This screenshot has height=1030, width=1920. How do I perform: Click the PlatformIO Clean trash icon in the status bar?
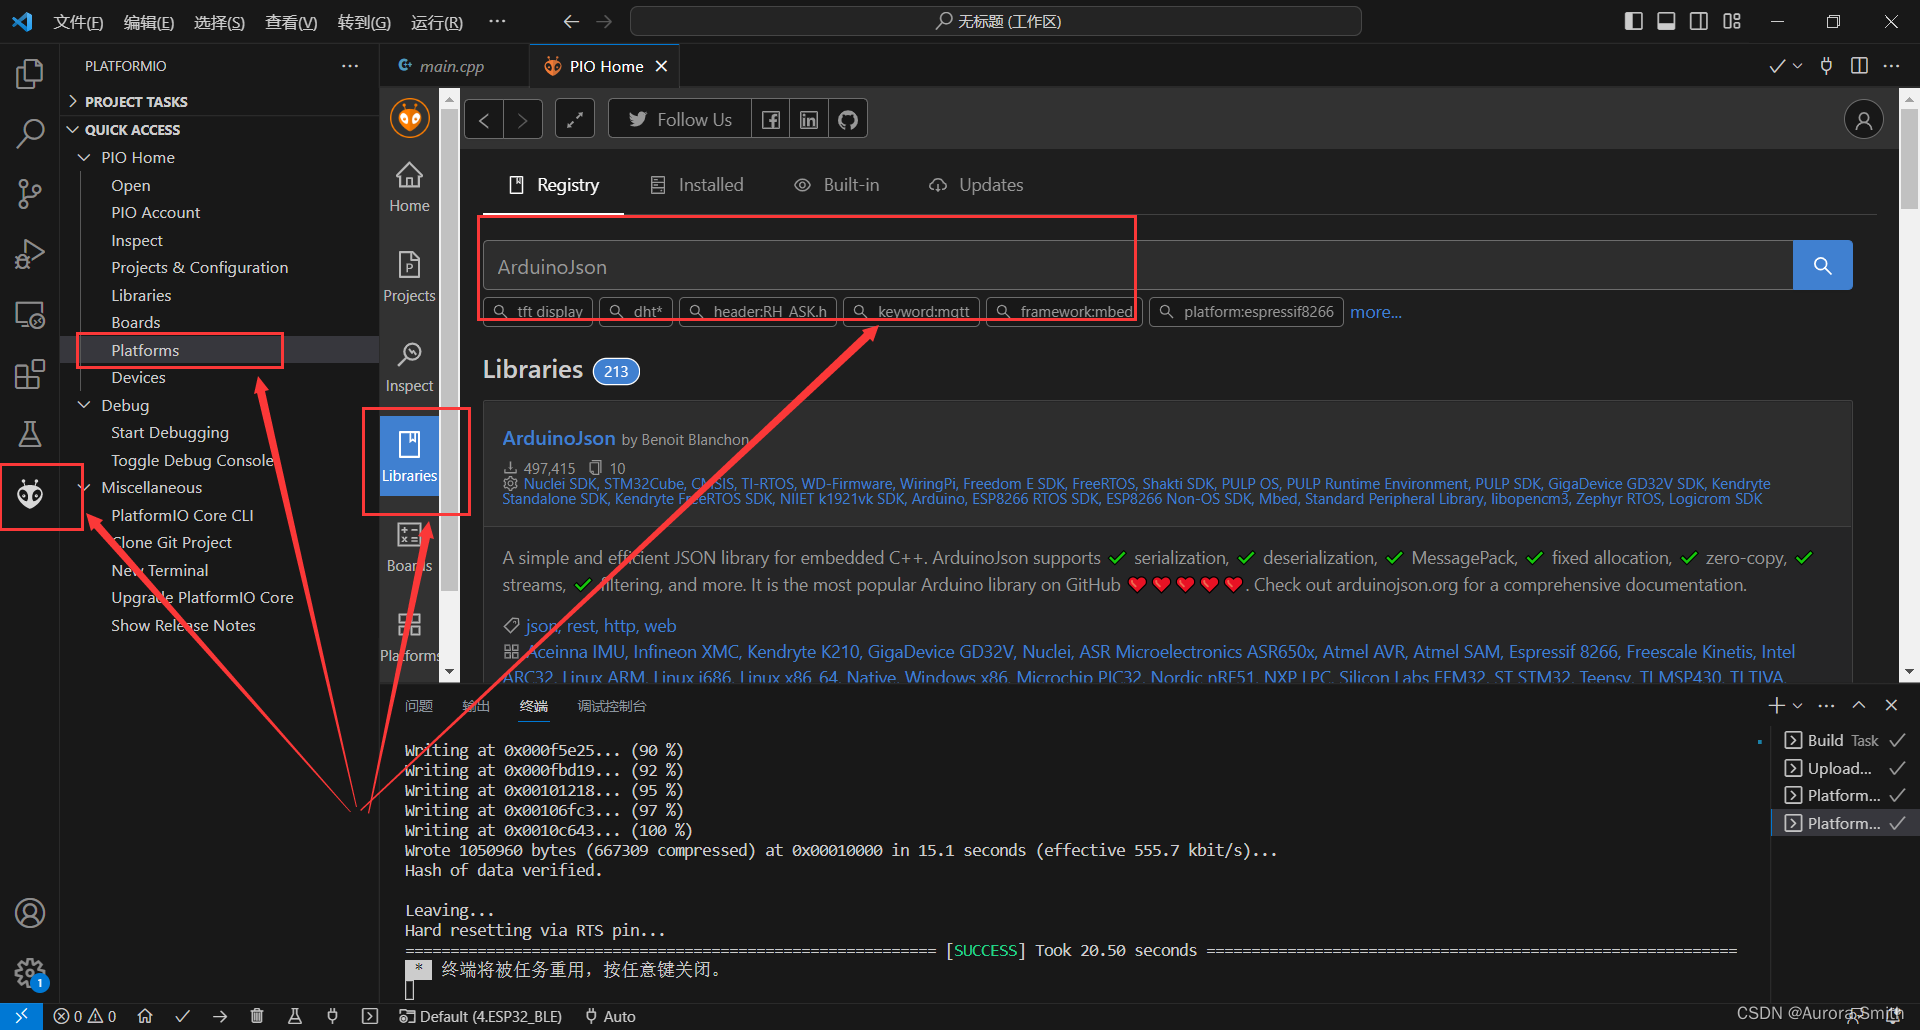pyautogui.click(x=257, y=1016)
